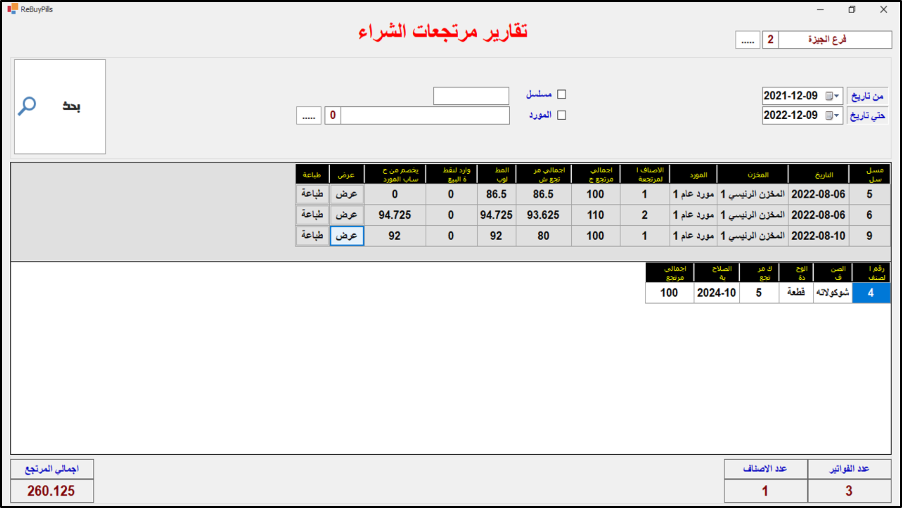Viewport: 902px width, 508px height.
Task: Enable the مسلسل checkbox
Action: pos(561,95)
